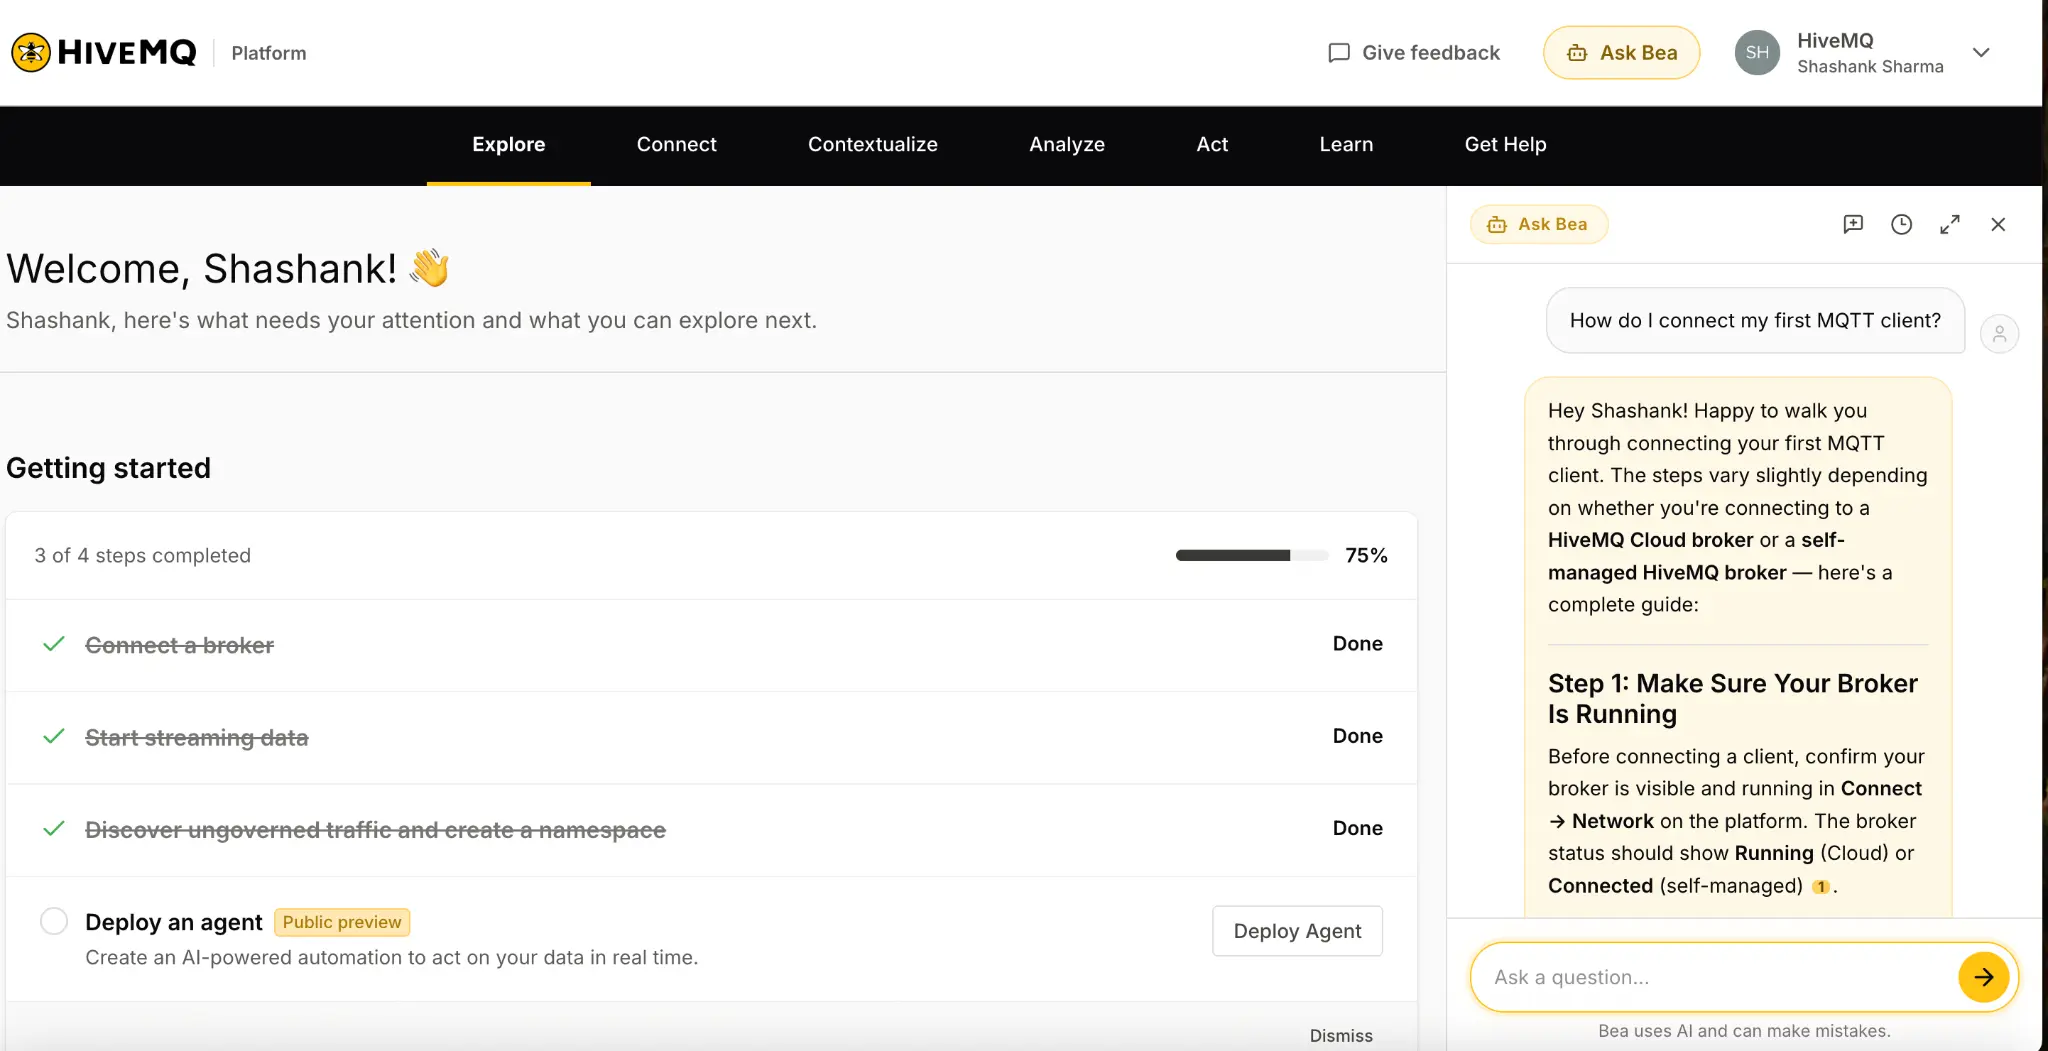The image size is (2048, 1051).
Task: Click the Step 1 heading in Bea's answer
Action: pyautogui.click(x=1733, y=698)
